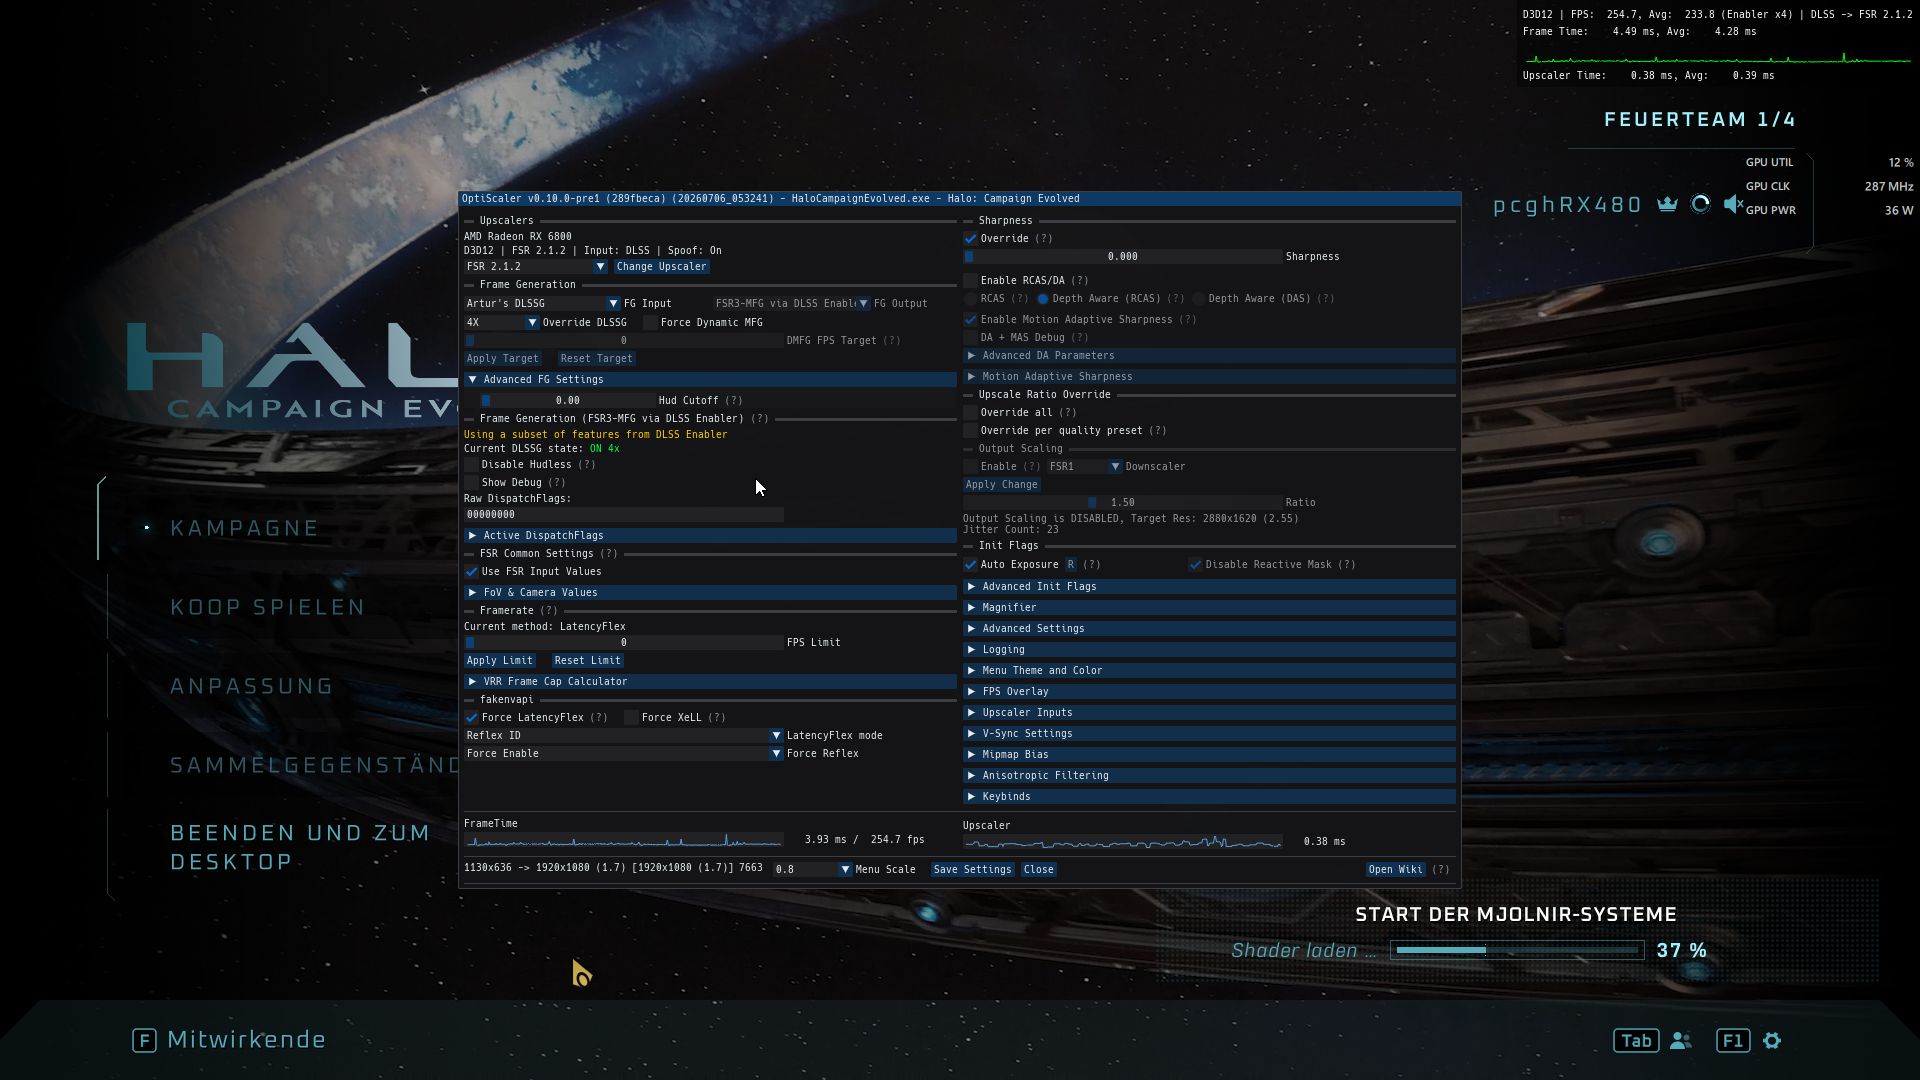Image resolution: width=1920 pixels, height=1080 pixels.
Task: Open the ANPASSUNG menu entry
Action: click(252, 686)
